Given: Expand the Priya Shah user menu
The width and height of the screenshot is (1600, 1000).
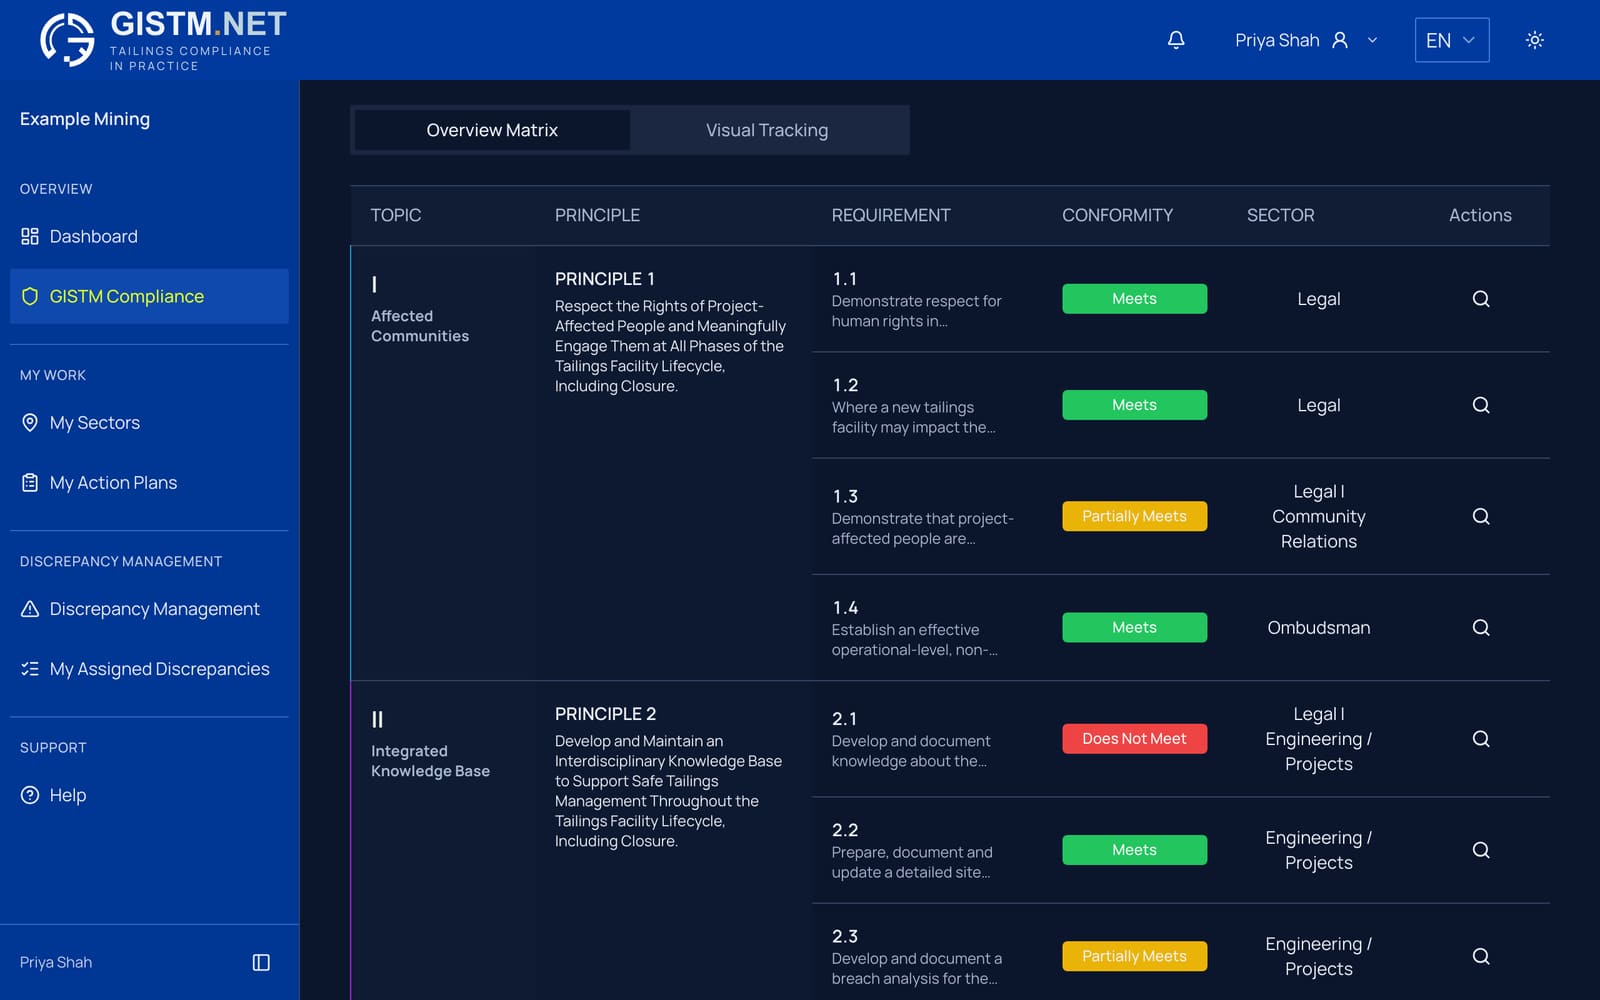Looking at the screenshot, I should [1306, 40].
